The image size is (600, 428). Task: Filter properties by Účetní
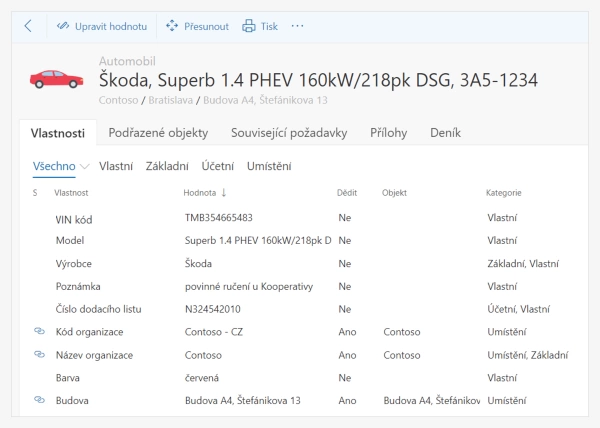219,166
